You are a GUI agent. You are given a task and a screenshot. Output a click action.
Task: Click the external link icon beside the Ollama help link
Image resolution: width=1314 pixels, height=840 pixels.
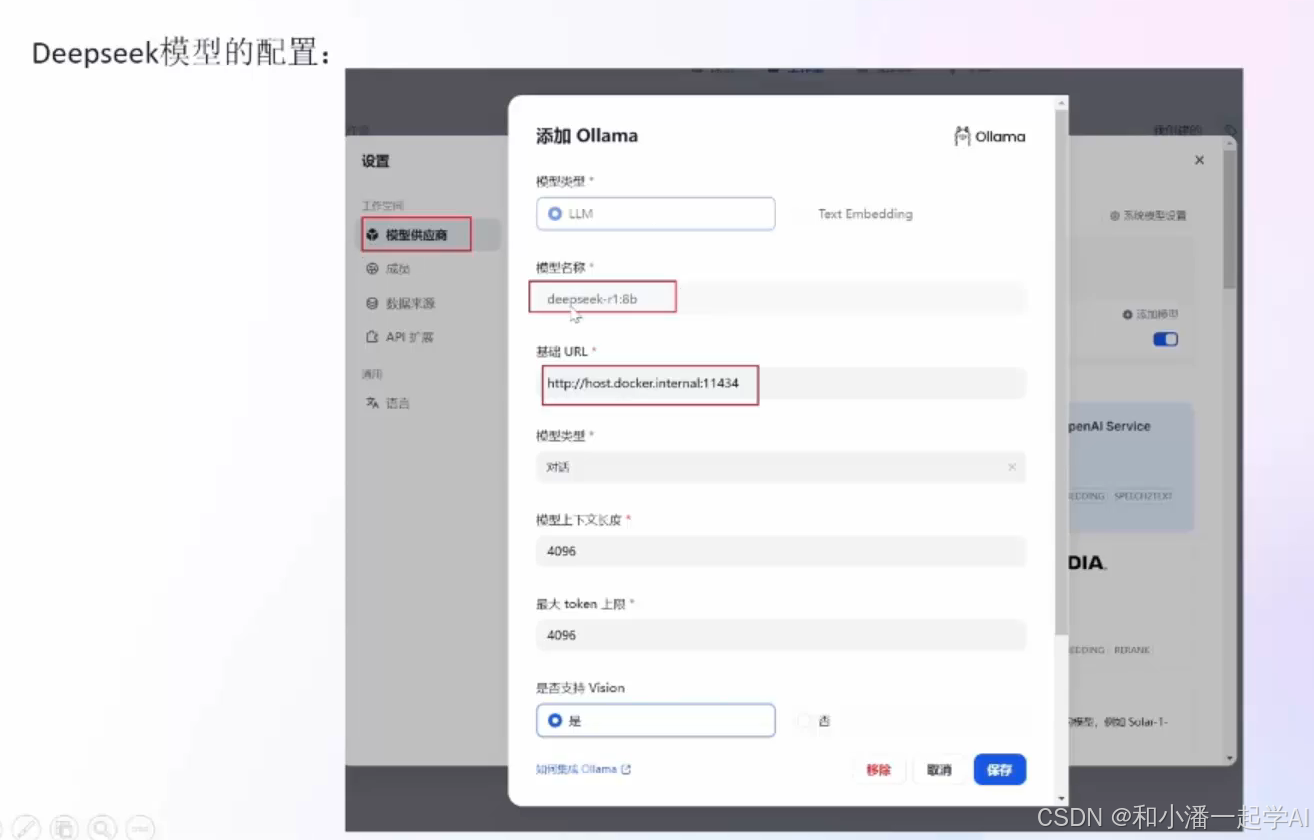point(626,769)
